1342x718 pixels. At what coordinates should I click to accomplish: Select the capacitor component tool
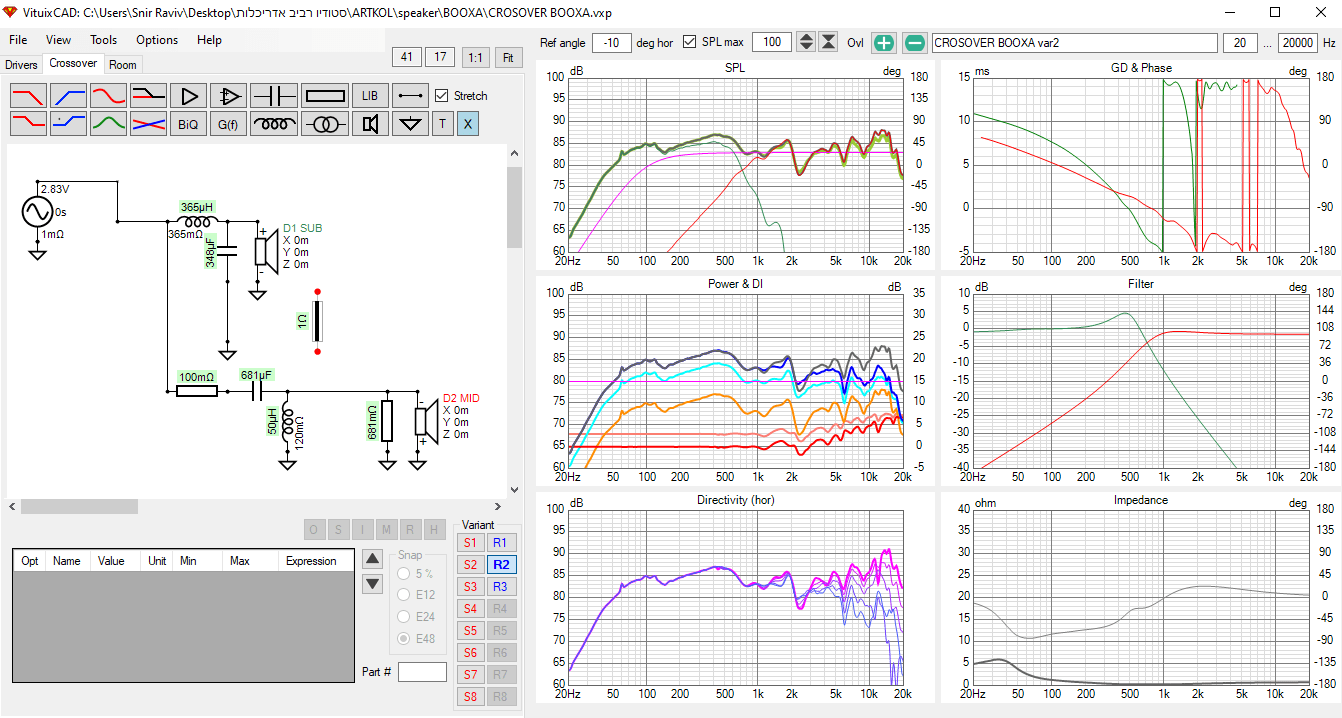pyautogui.click(x=274, y=96)
